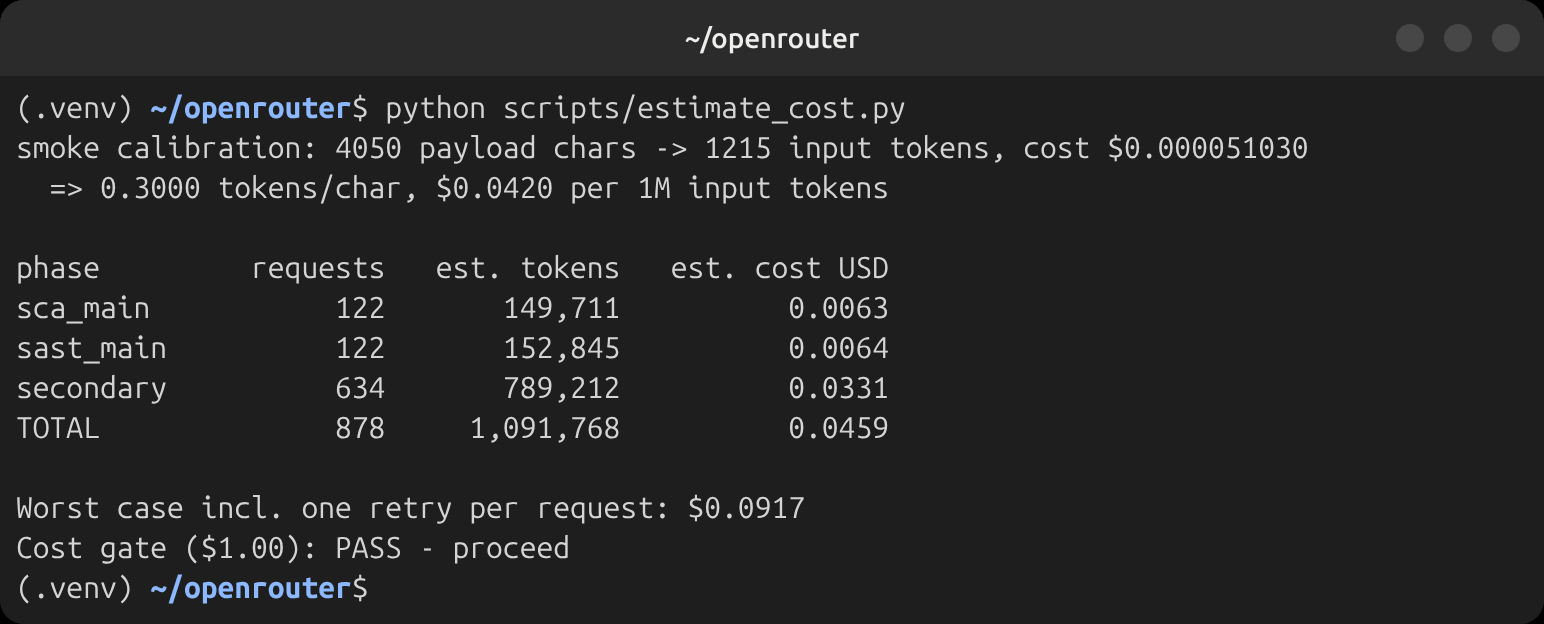
Task: Click the rightmost gray window control circle
Action: coord(1506,38)
